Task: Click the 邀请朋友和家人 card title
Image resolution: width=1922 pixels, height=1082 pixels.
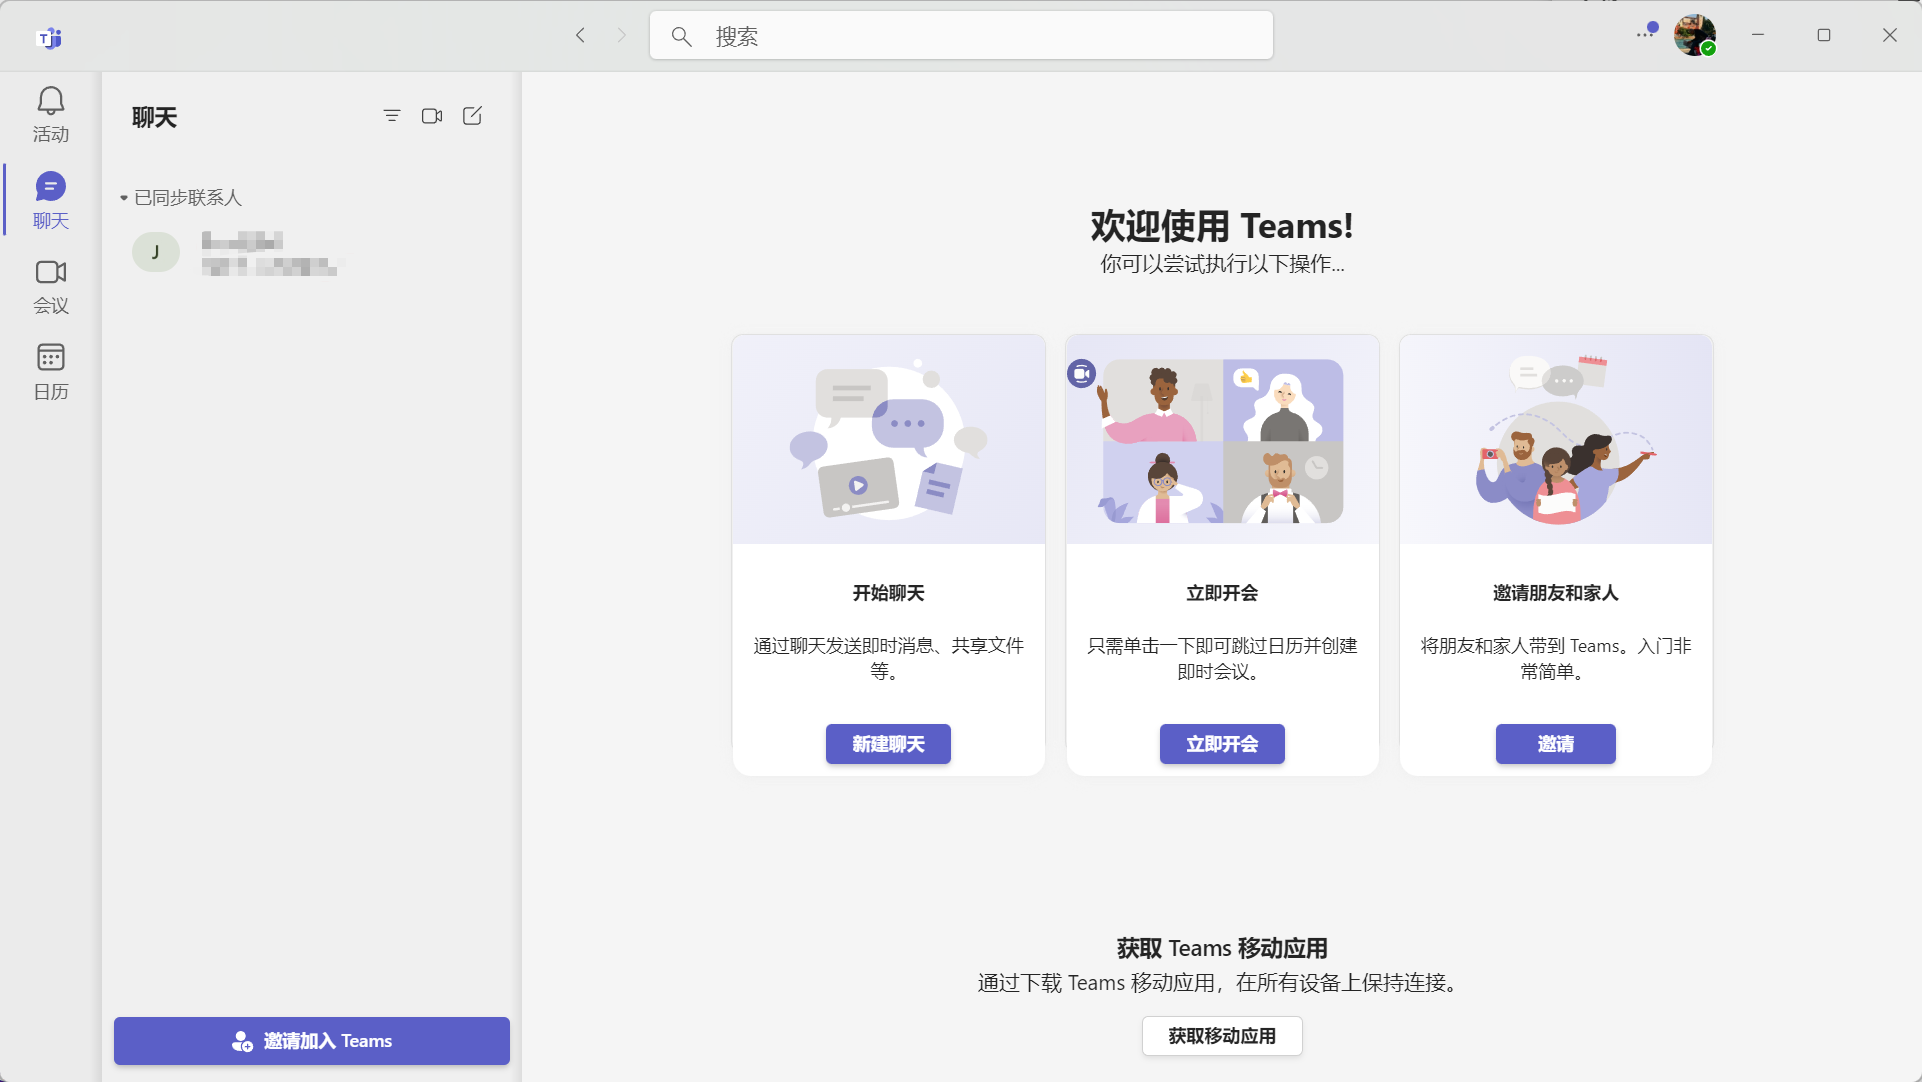Action: (x=1556, y=593)
